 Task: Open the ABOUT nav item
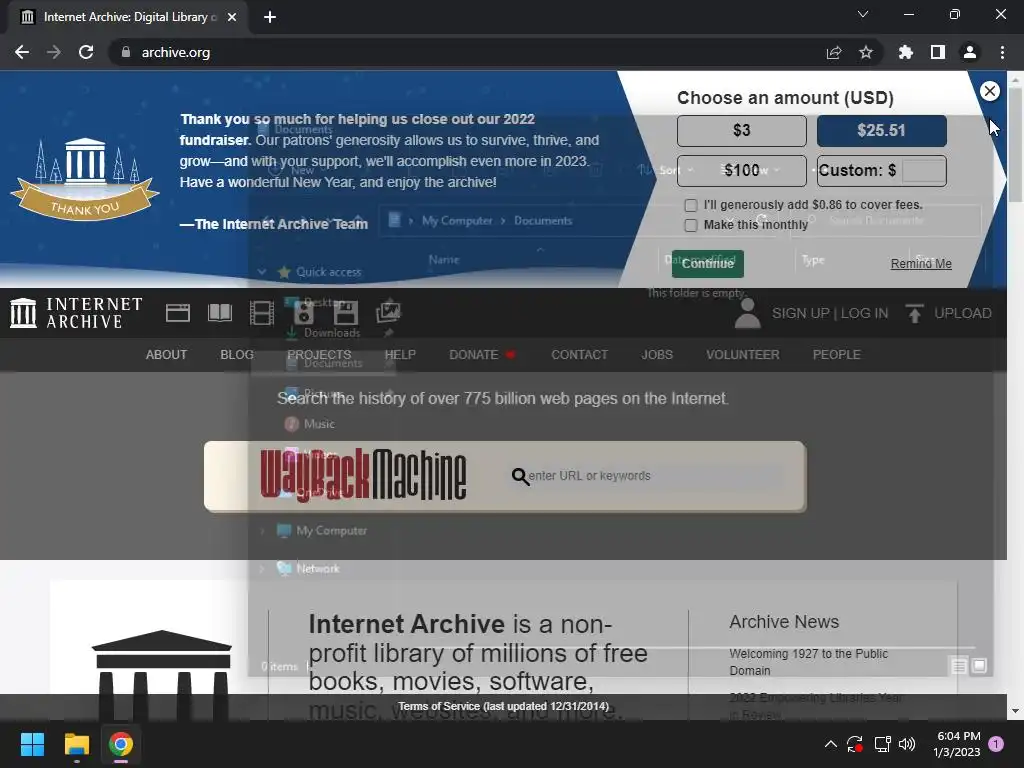[x=166, y=355]
